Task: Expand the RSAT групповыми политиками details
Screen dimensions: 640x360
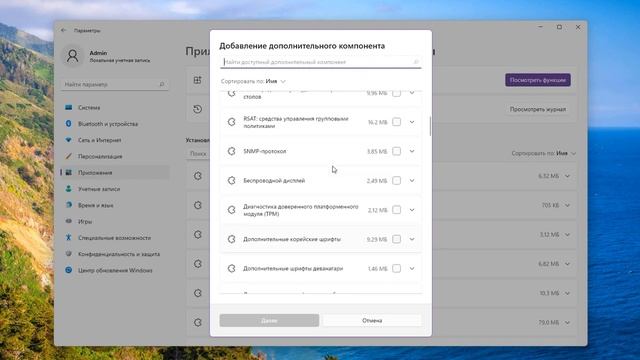Action: tap(412, 122)
